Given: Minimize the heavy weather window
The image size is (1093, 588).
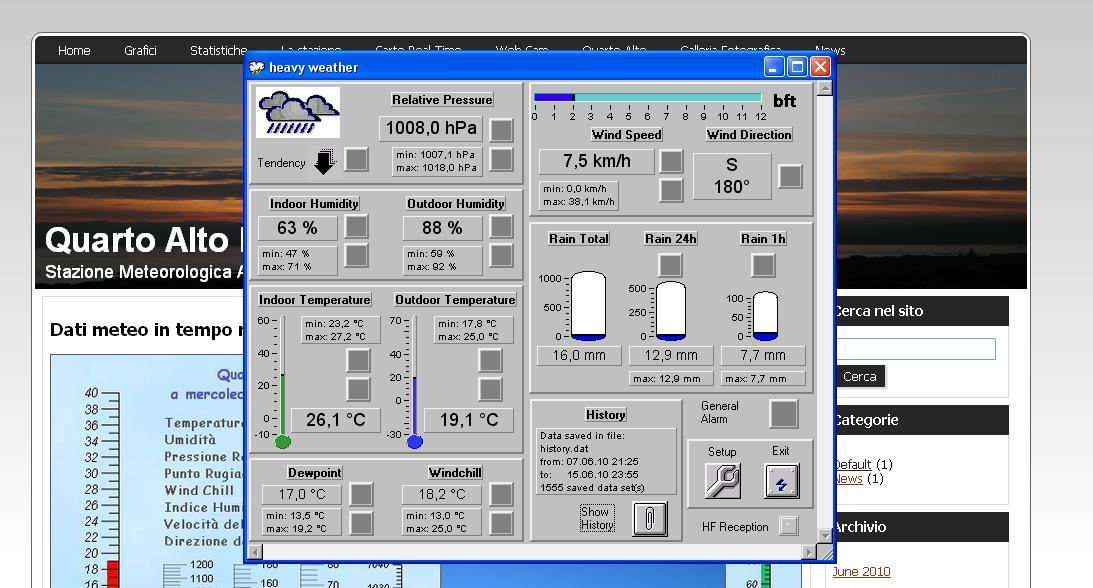Looking at the screenshot, I should tap(774, 67).
